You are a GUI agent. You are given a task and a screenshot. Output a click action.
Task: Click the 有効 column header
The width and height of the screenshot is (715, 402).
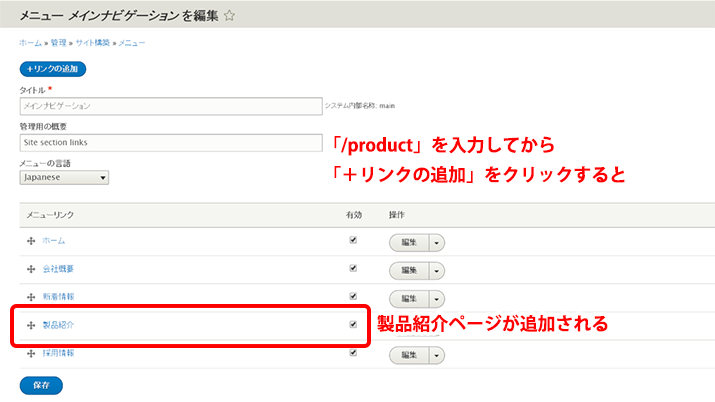pyautogui.click(x=353, y=215)
